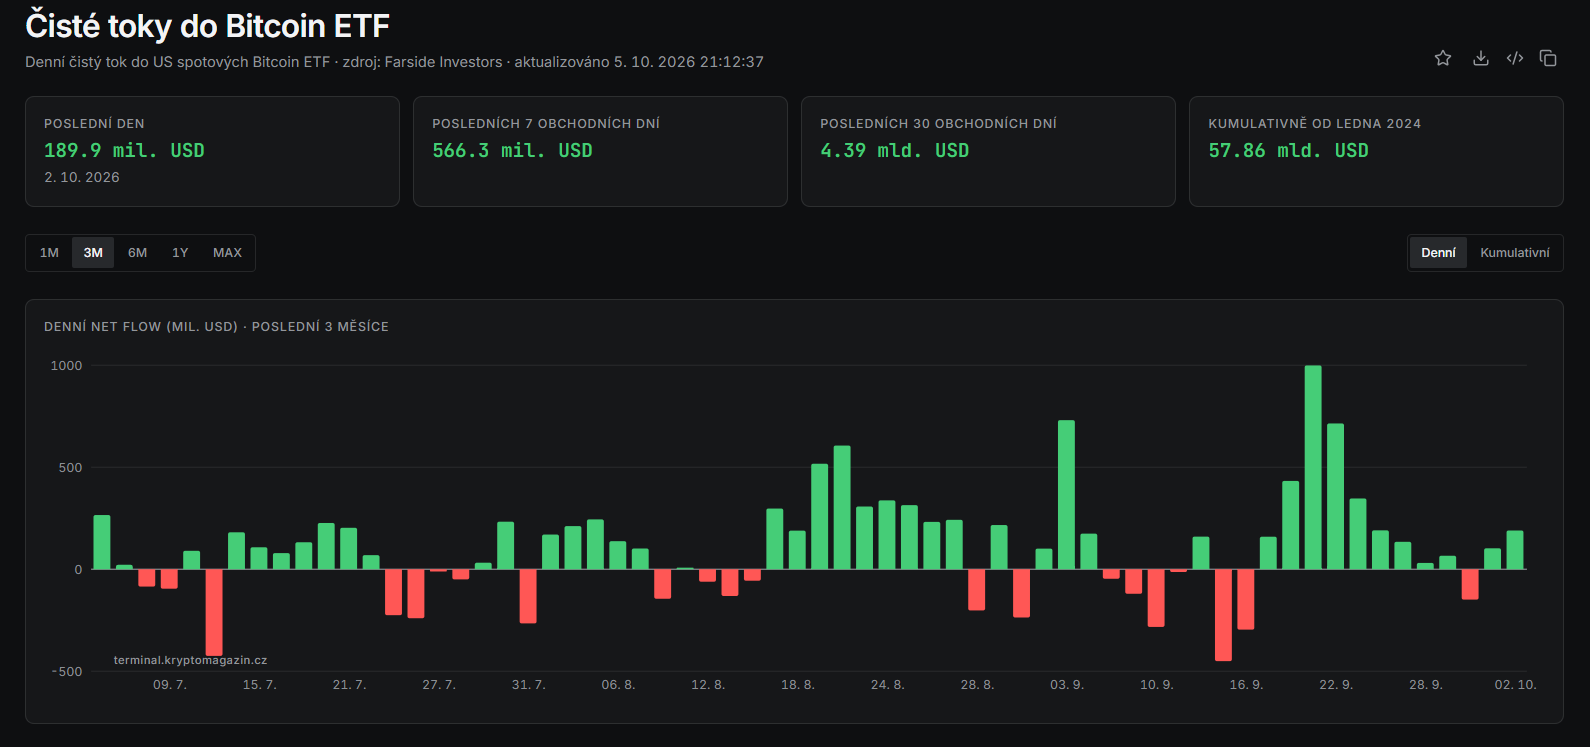Click the tallest green bar reaching 1000
Screen dimensions: 1590x747
click(x=1313, y=467)
